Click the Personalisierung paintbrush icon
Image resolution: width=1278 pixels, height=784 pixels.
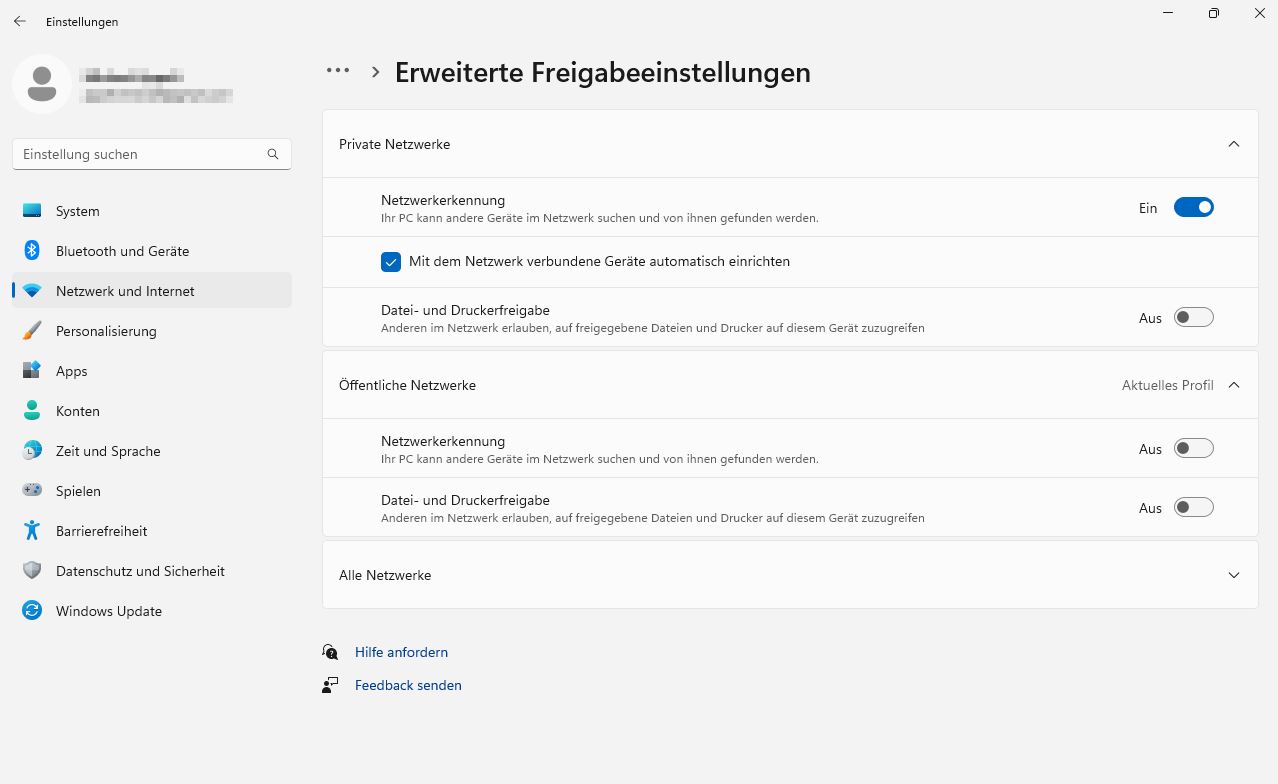pos(32,331)
